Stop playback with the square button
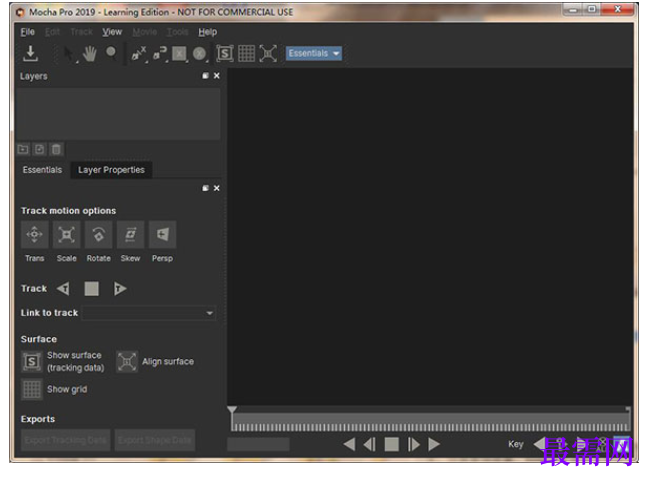The height and width of the screenshot is (483, 652). [x=391, y=444]
